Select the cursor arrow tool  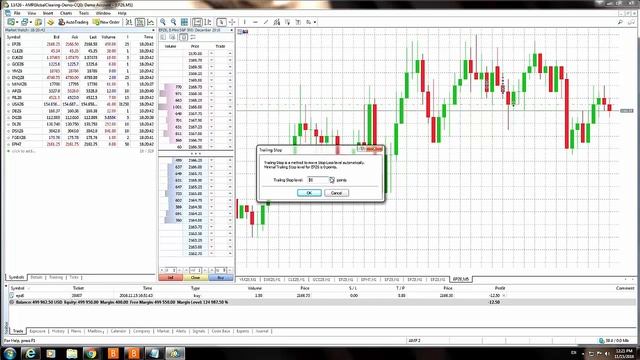[221, 22]
